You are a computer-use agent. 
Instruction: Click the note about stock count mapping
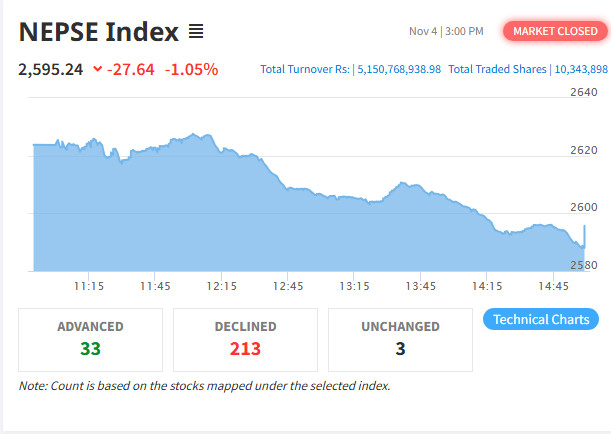point(204,386)
